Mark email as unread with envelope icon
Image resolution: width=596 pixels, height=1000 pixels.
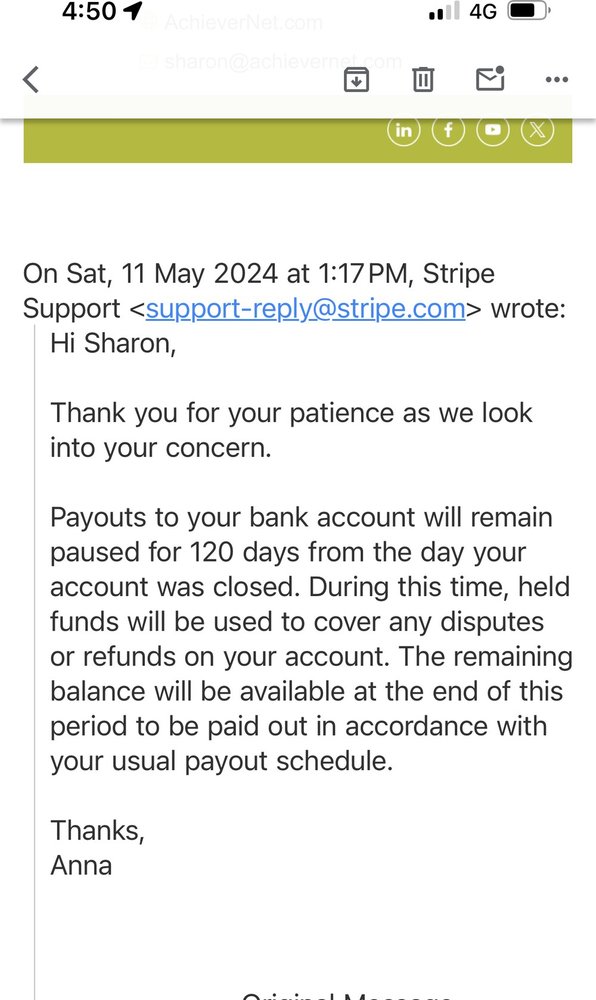pyautogui.click(x=490, y=78)
